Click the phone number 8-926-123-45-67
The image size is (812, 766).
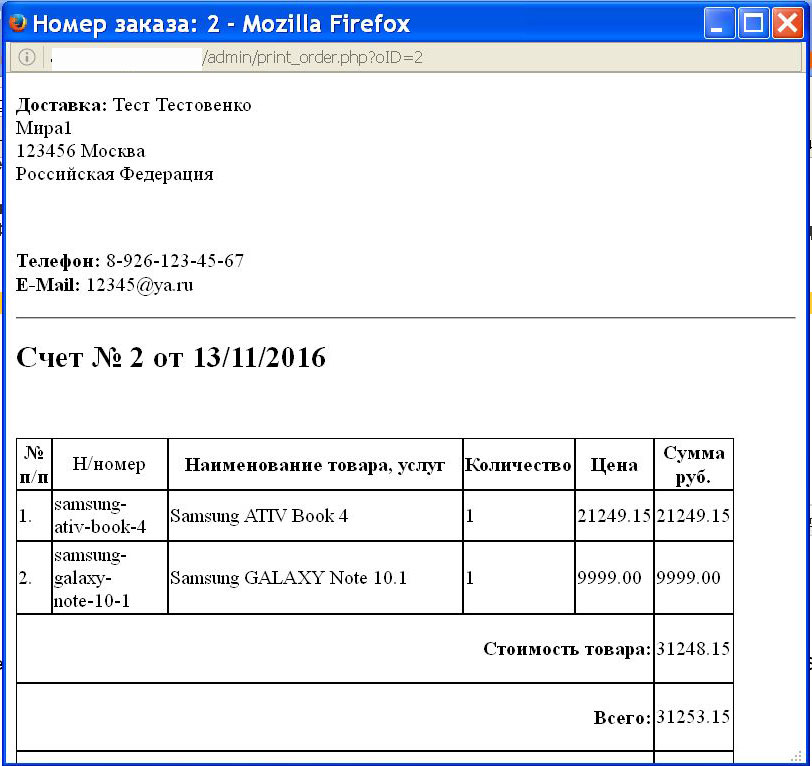[x=175, y=261]
